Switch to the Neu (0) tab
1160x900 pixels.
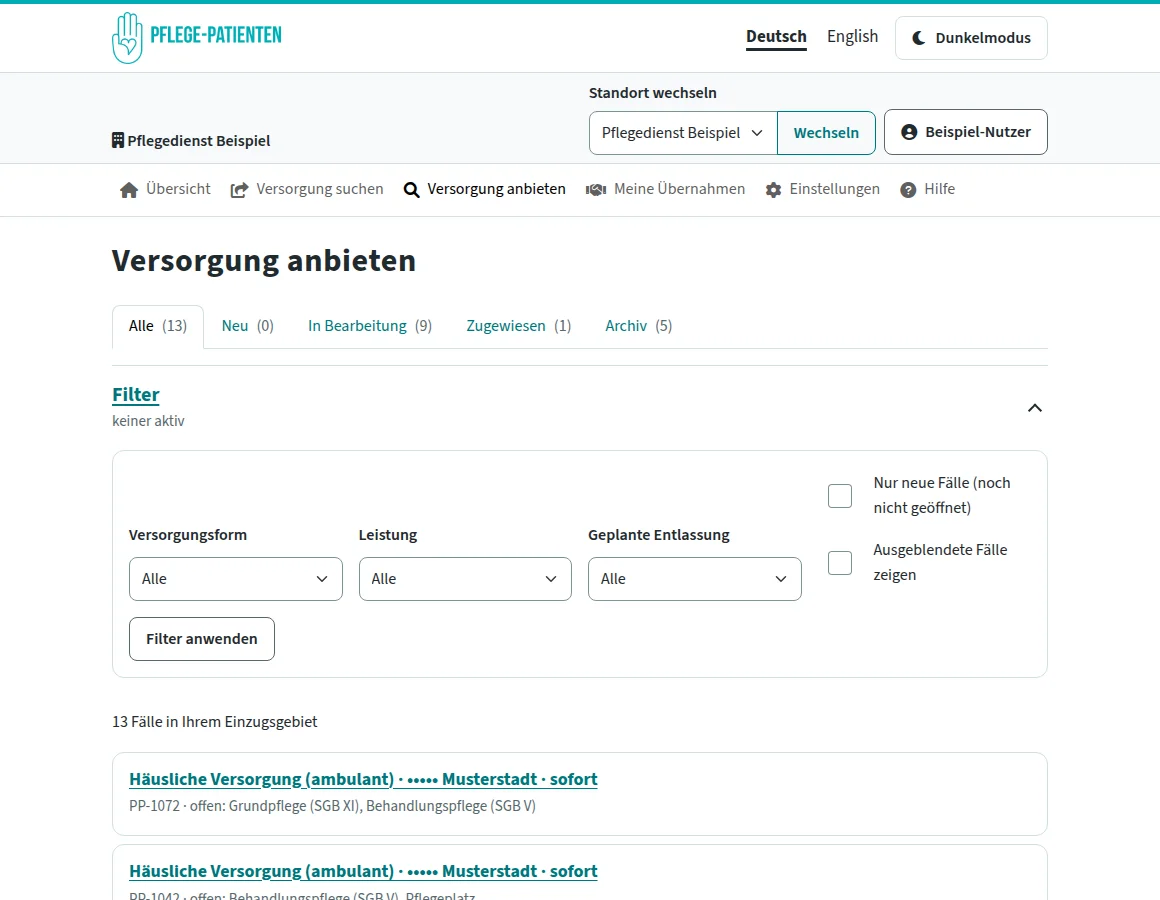(x=248, y=326)
